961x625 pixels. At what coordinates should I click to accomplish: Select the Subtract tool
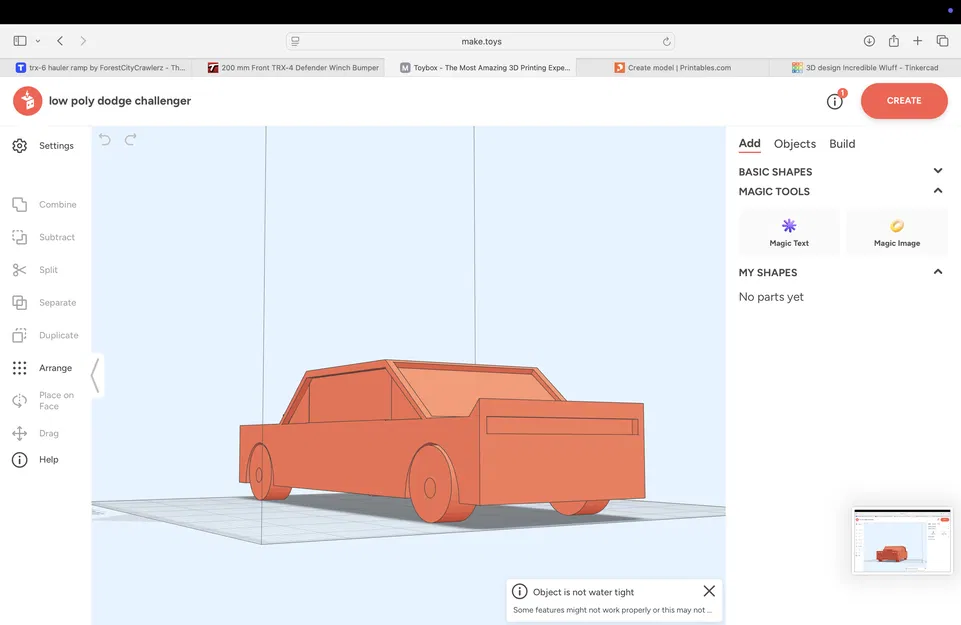pyautogui.click(x=45, y=237)
